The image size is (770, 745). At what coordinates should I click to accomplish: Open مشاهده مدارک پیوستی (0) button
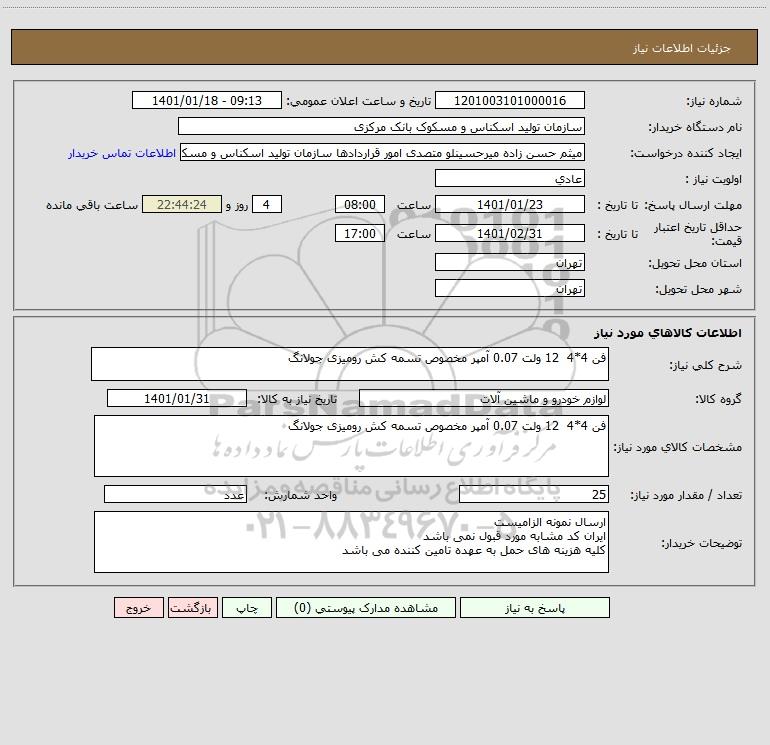(x=366, y=608)
